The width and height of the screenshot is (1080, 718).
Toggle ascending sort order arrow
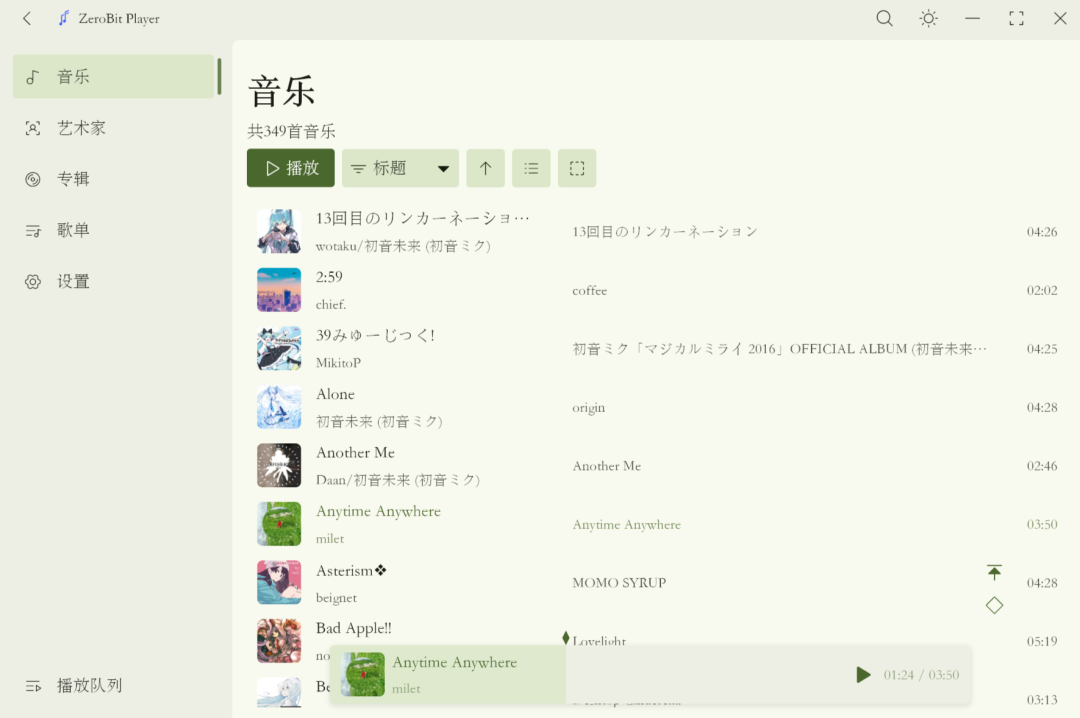point(486,168)
